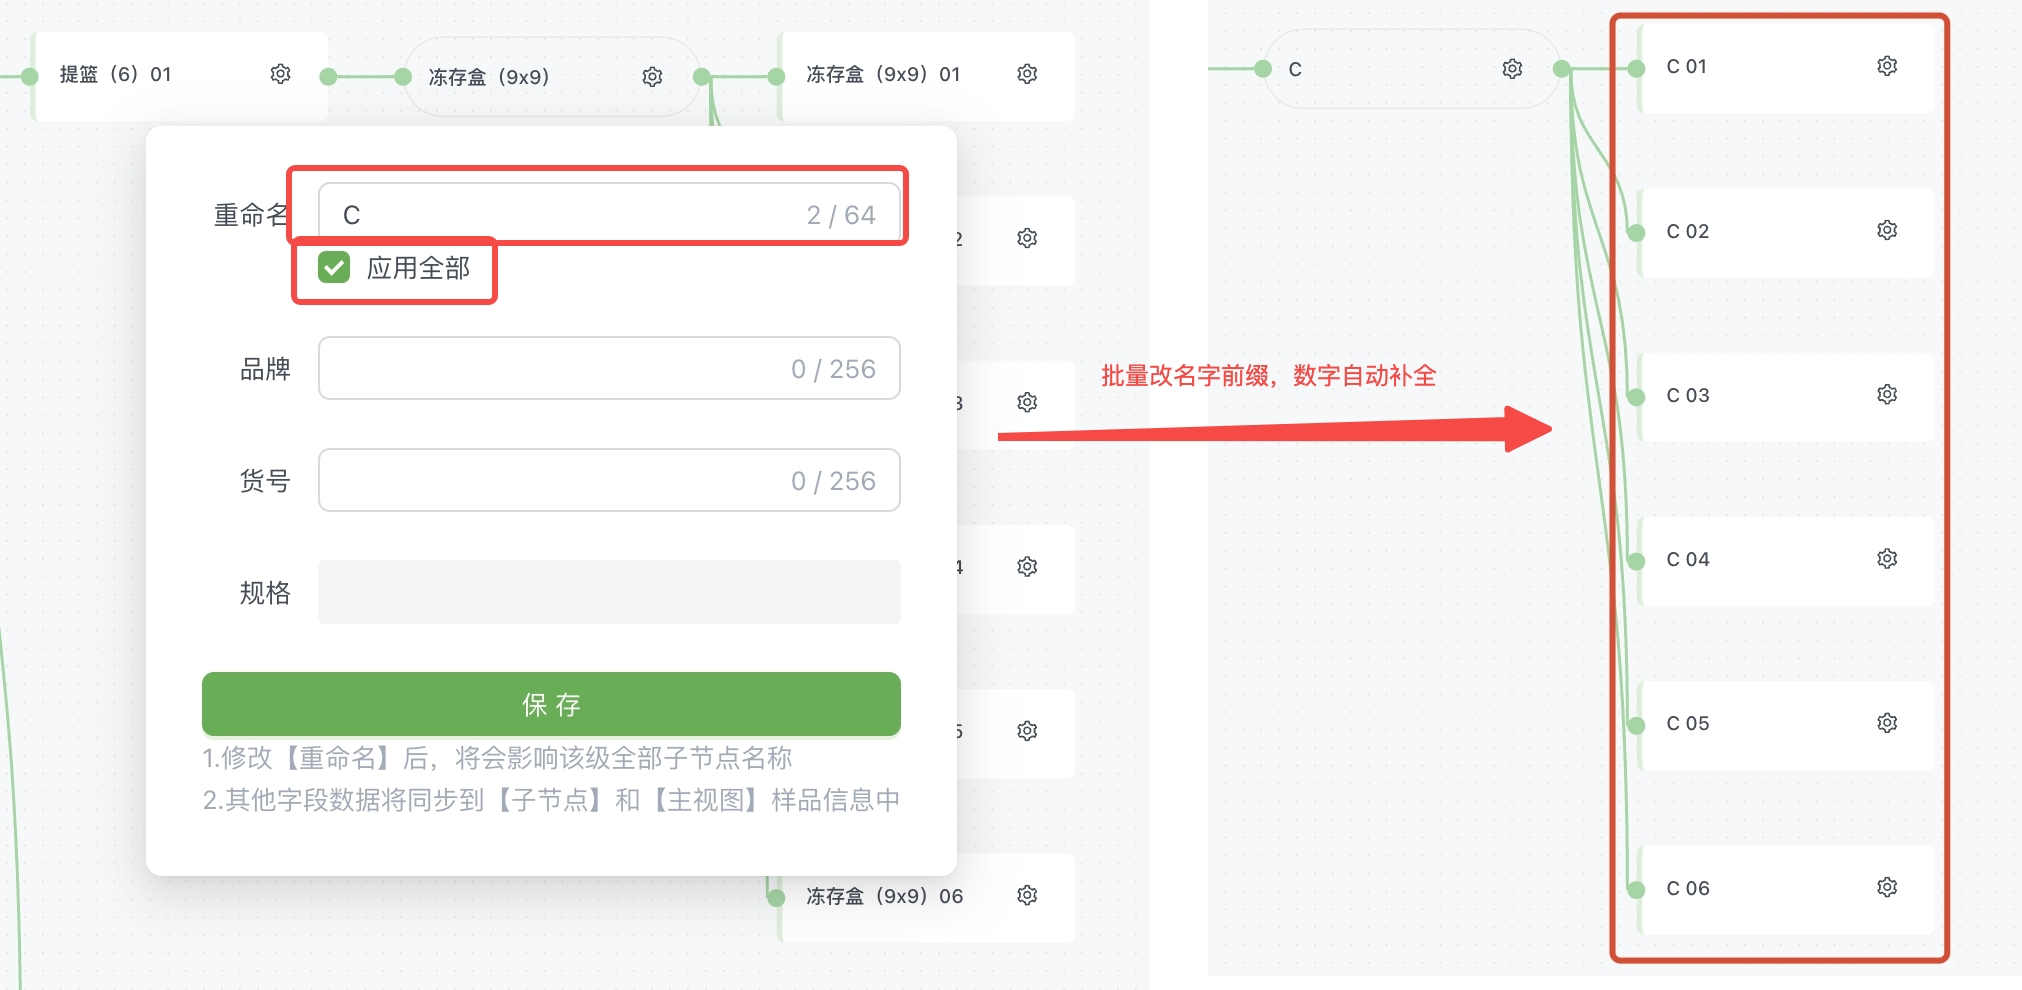Open settings for the C 03 node
2022x990 pixels.
[x=1886, y=394]
